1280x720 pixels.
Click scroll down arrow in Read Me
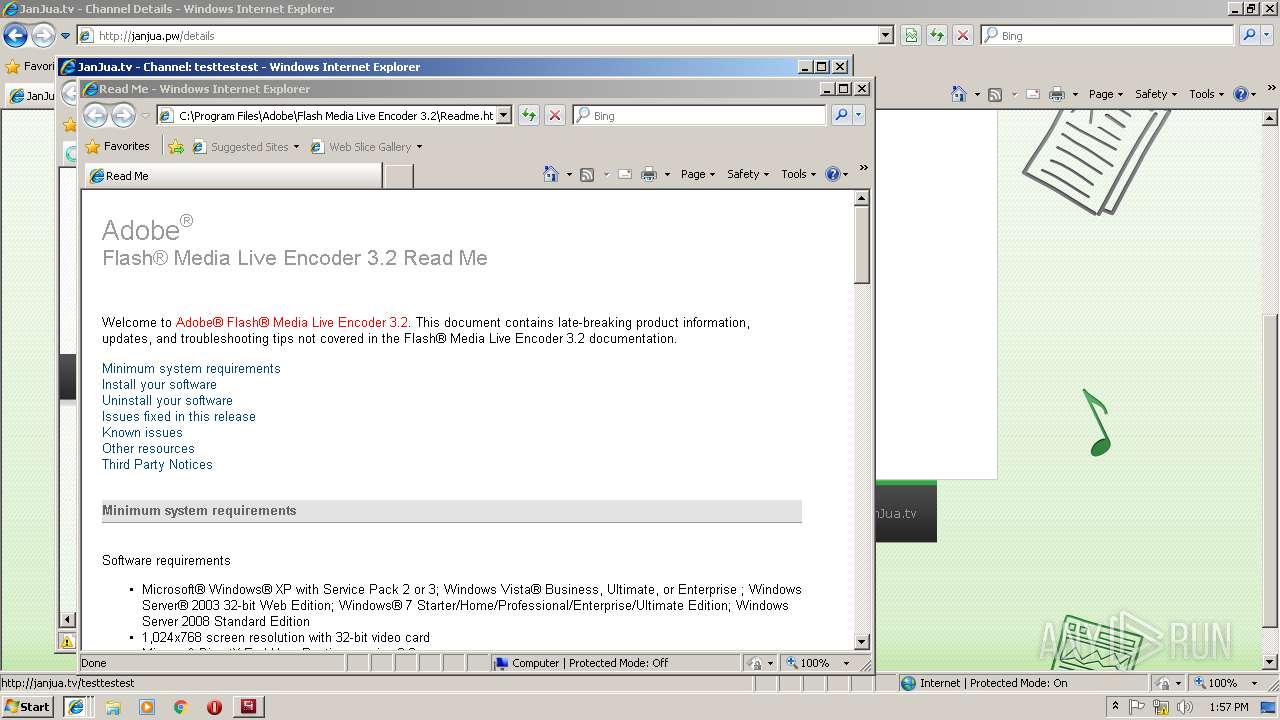point(862,641)
